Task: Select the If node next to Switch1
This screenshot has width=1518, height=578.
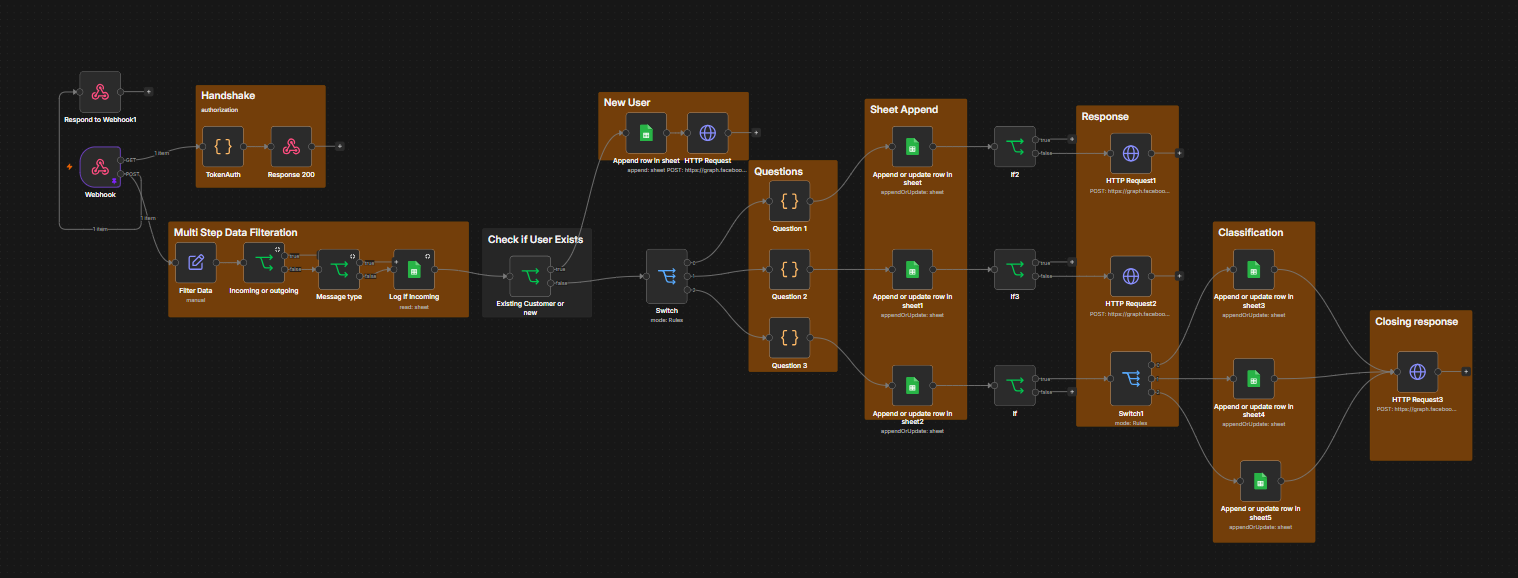Action: click(1015, 386)
